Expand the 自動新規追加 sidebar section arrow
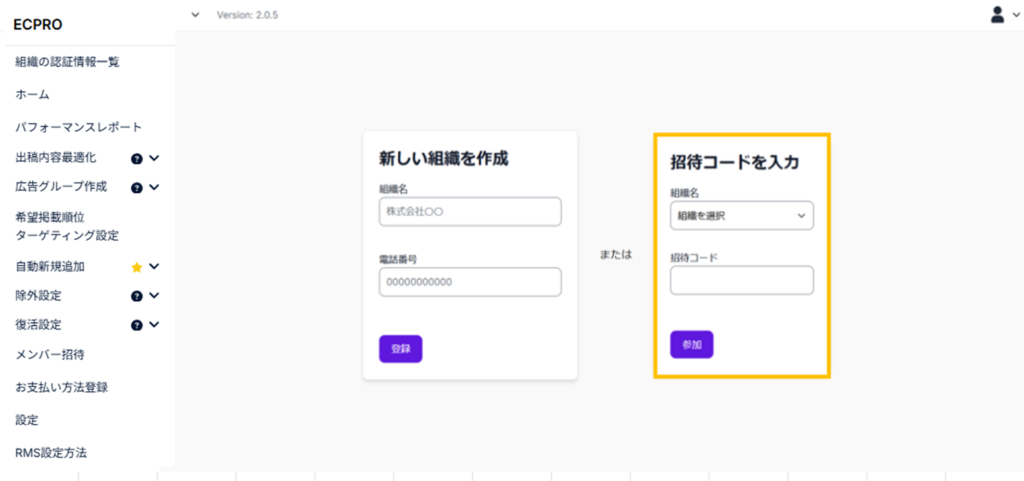This screenshot has height=481, width=1024. [155, 267]
